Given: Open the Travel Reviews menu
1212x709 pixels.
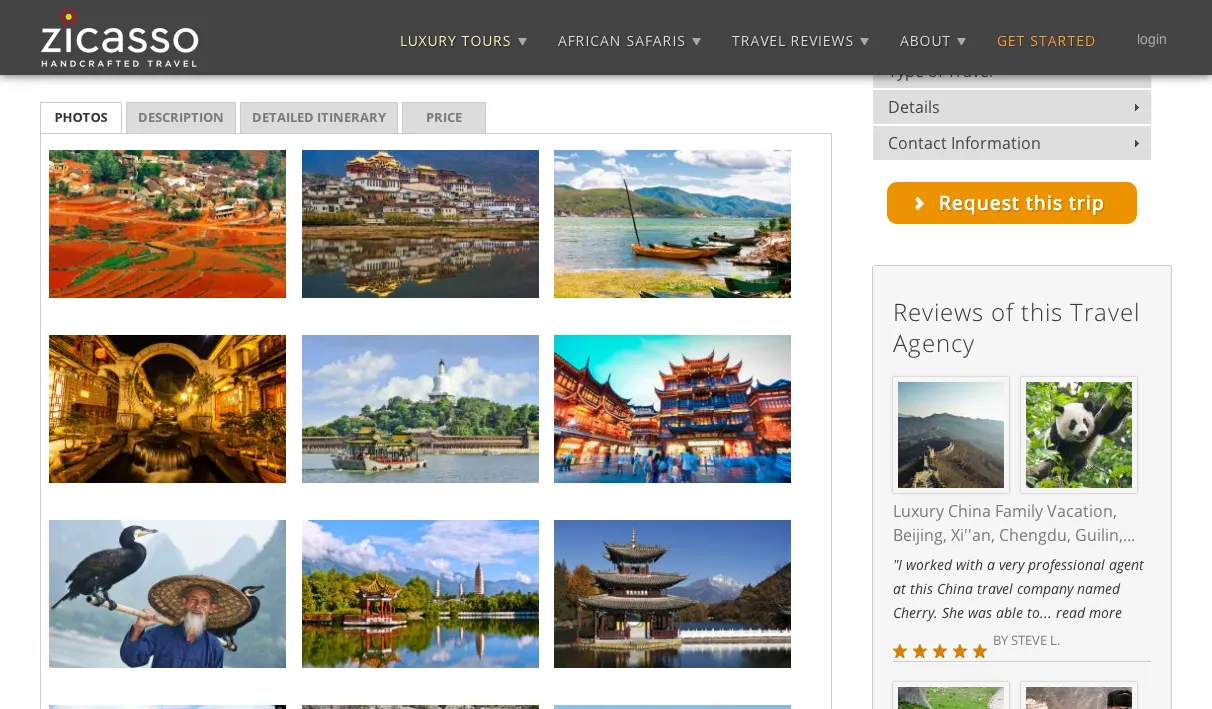Looking at the screenshot, I should click(800, 41).
